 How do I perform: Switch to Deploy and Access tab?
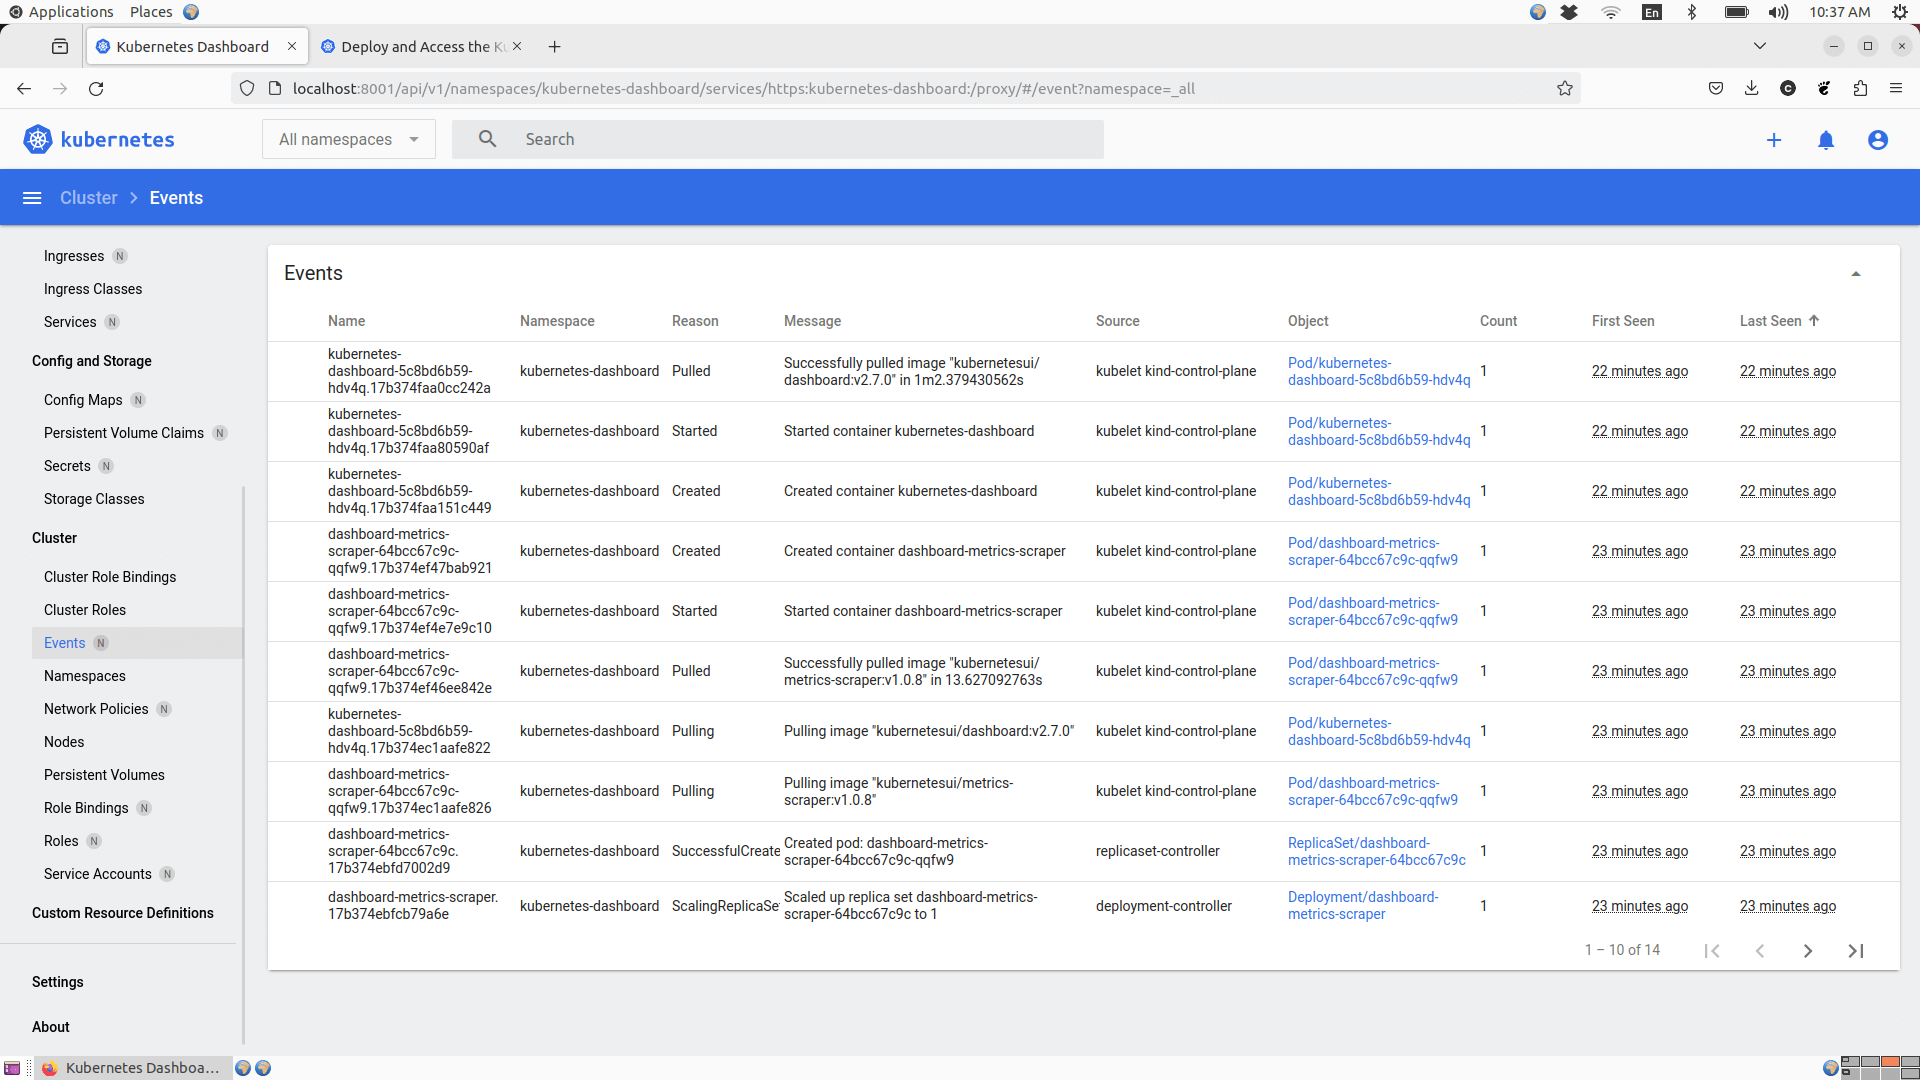420,47
